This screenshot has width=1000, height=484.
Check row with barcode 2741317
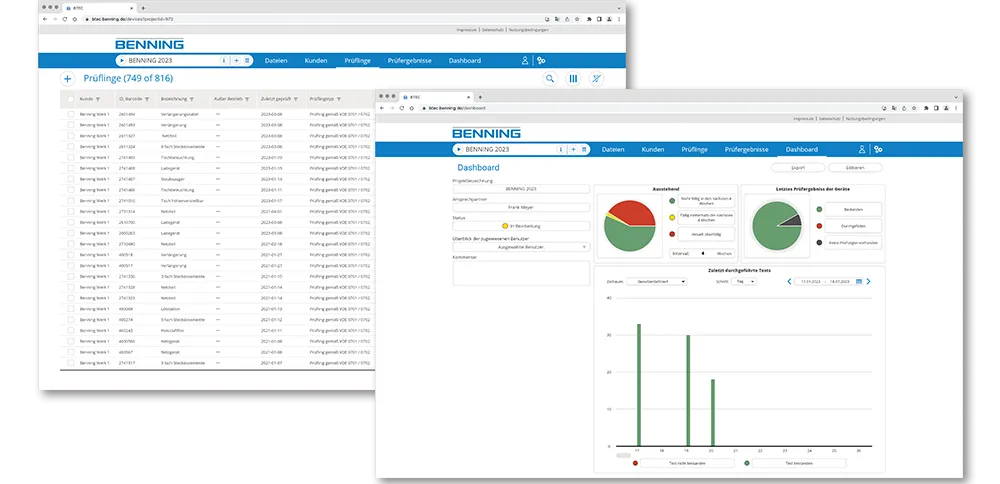(70, 363)
